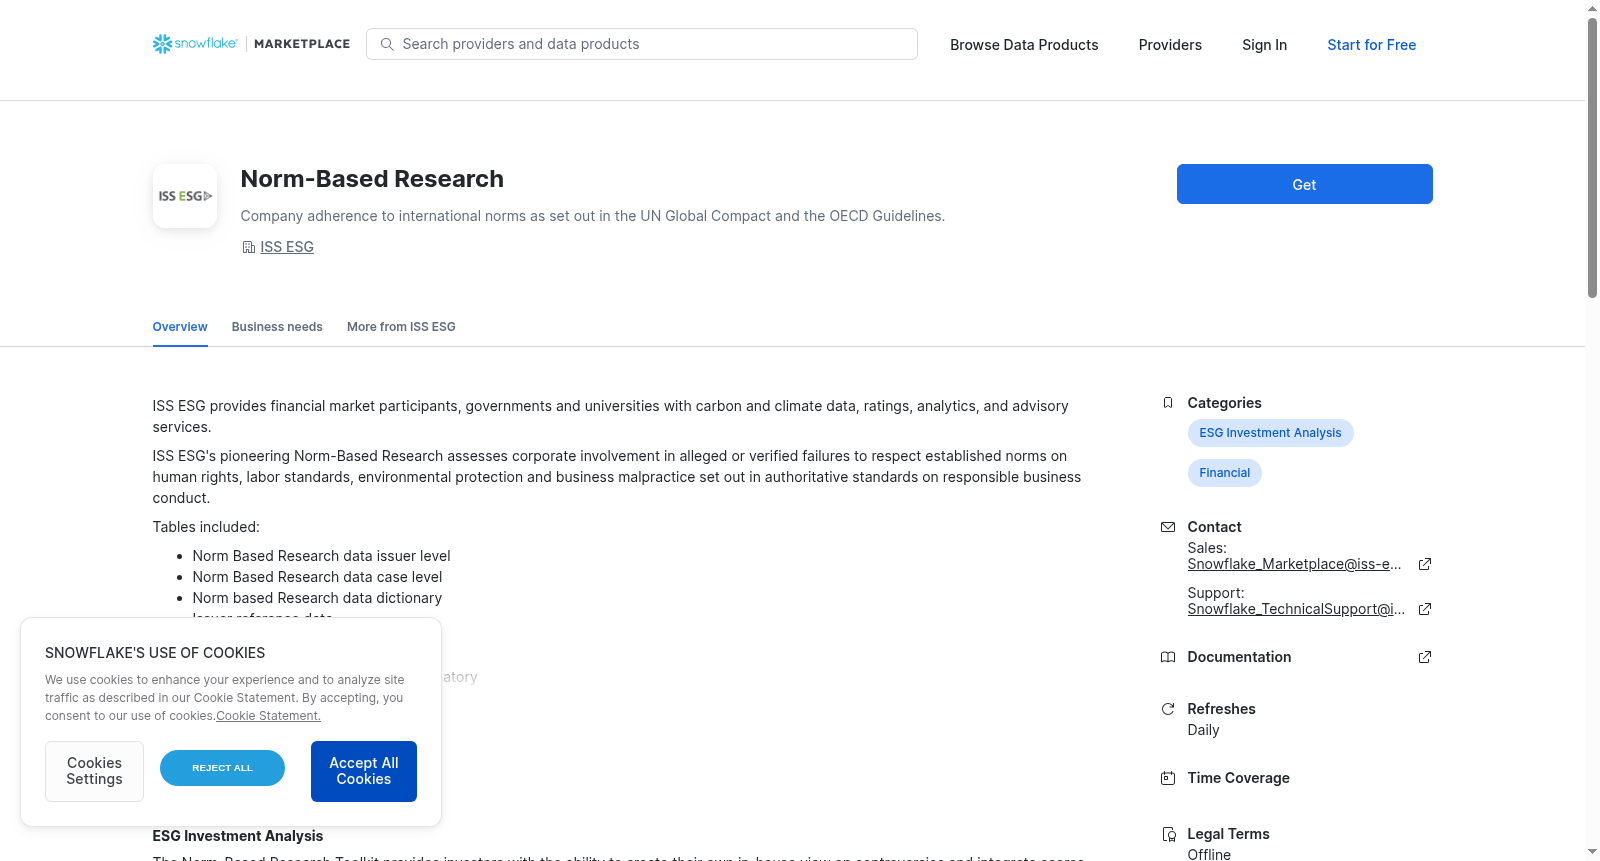Click the Snowflake_TechnicalSupport email link
The height and width of the screenshot is (861, 1600).
(x=1296, y=609)
